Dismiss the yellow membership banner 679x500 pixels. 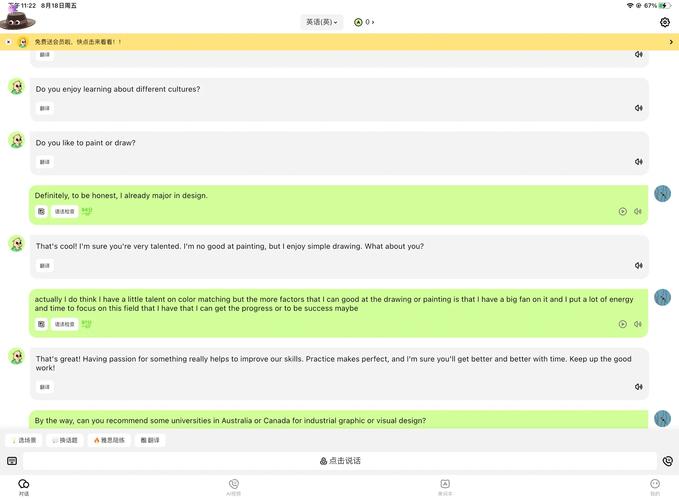9,42
